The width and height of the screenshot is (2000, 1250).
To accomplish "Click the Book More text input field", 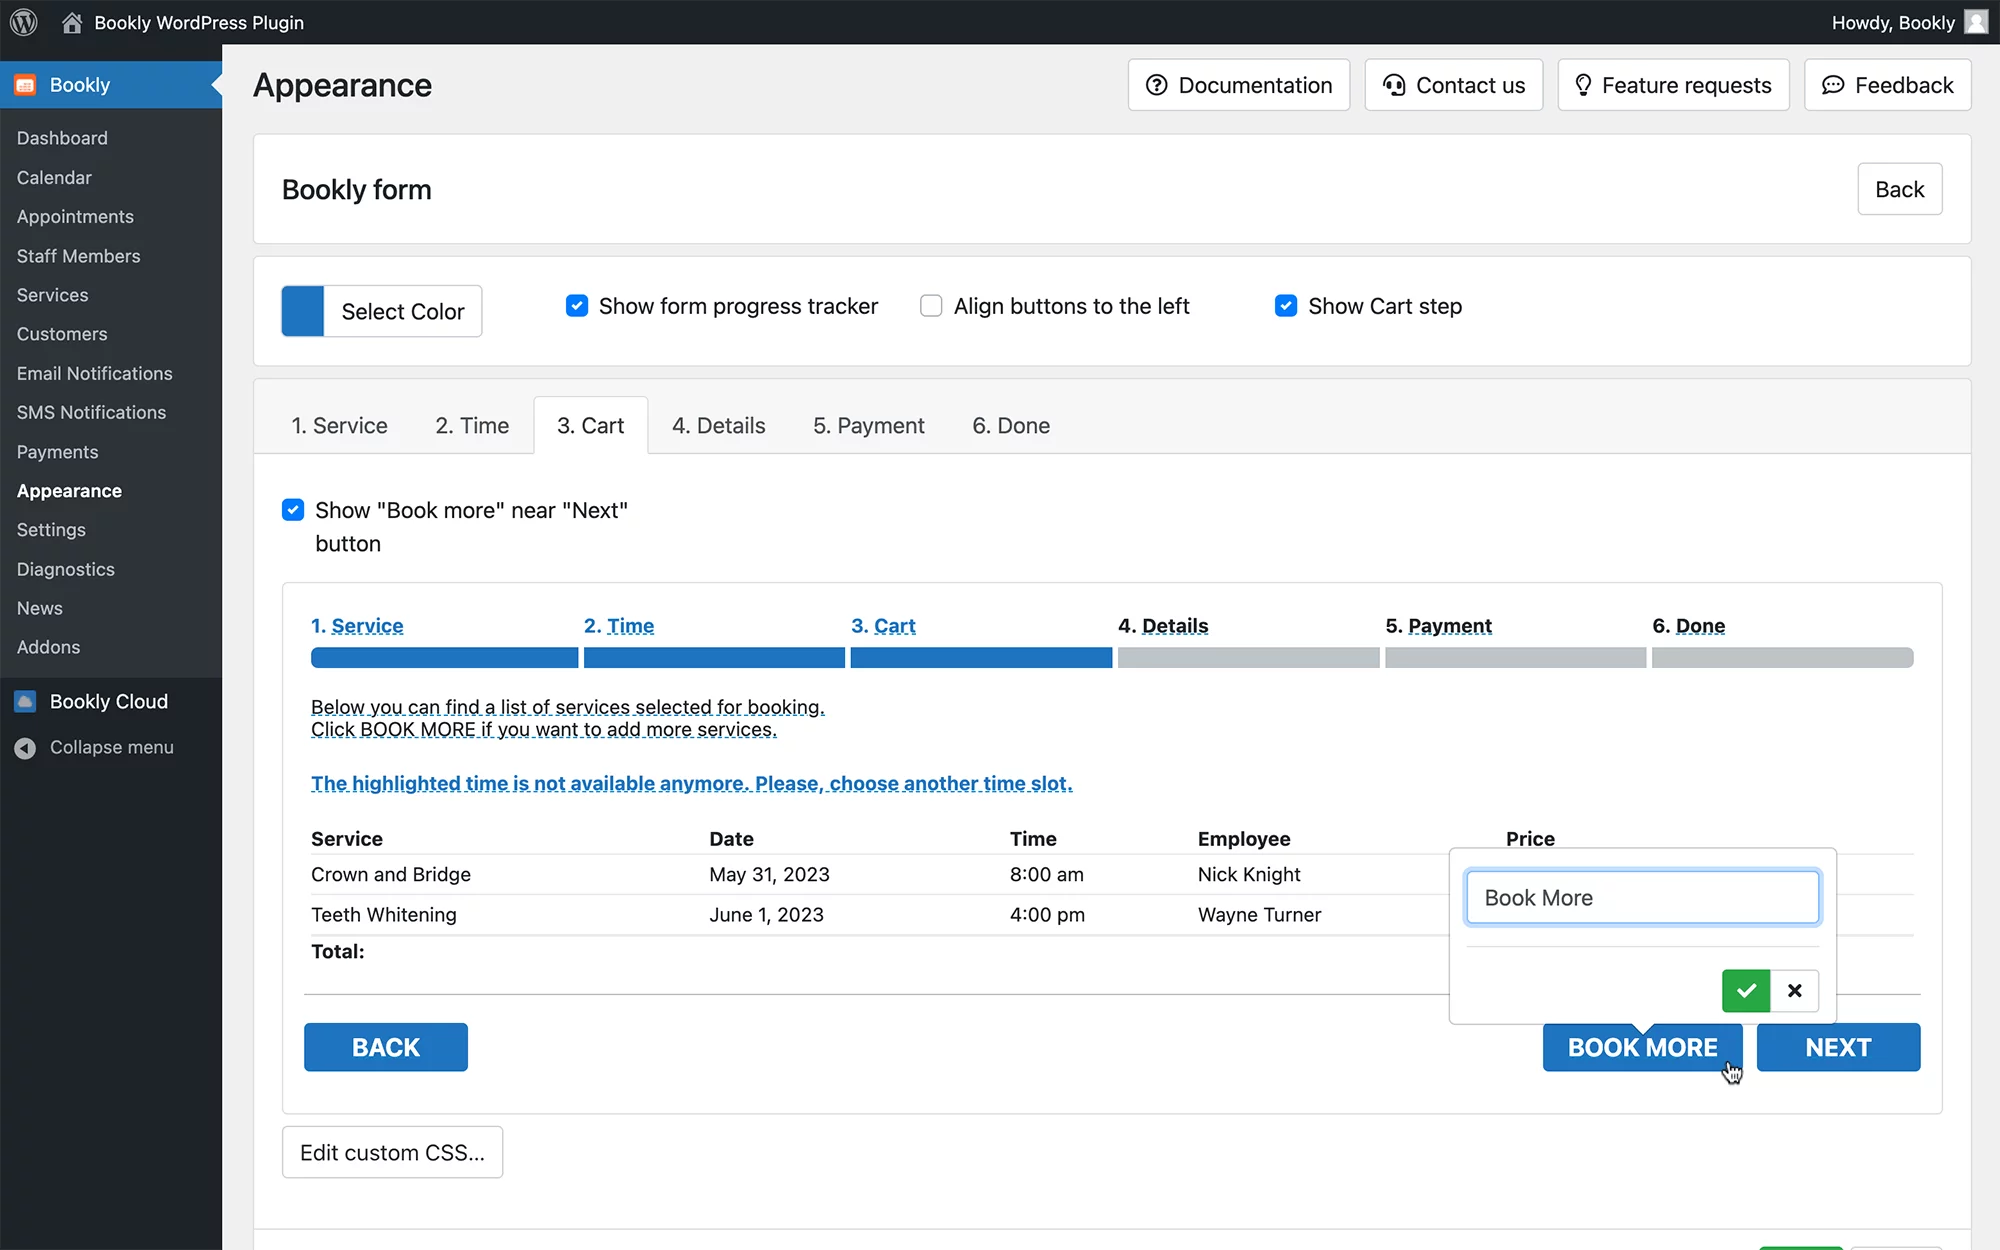I will pos(1642,898).
